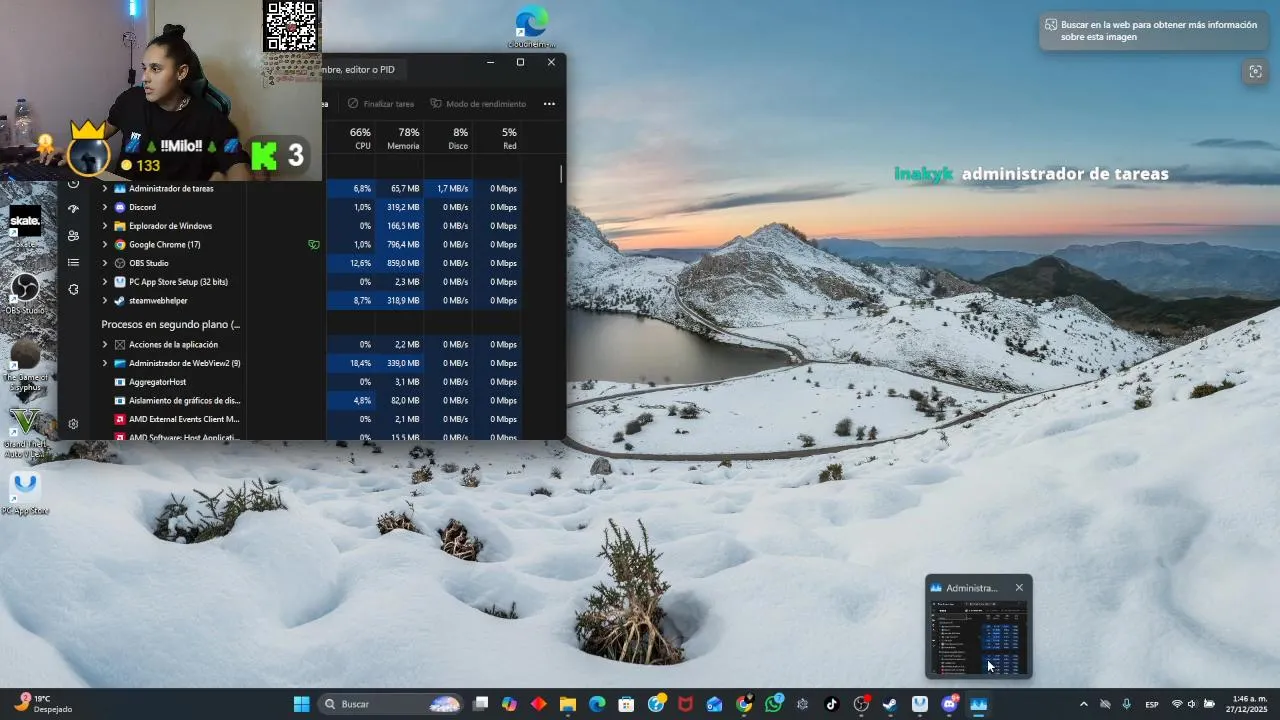Open Task View from the taskbar
Viewport: 1280px width, 720px height.
click(x=480, y=704)
